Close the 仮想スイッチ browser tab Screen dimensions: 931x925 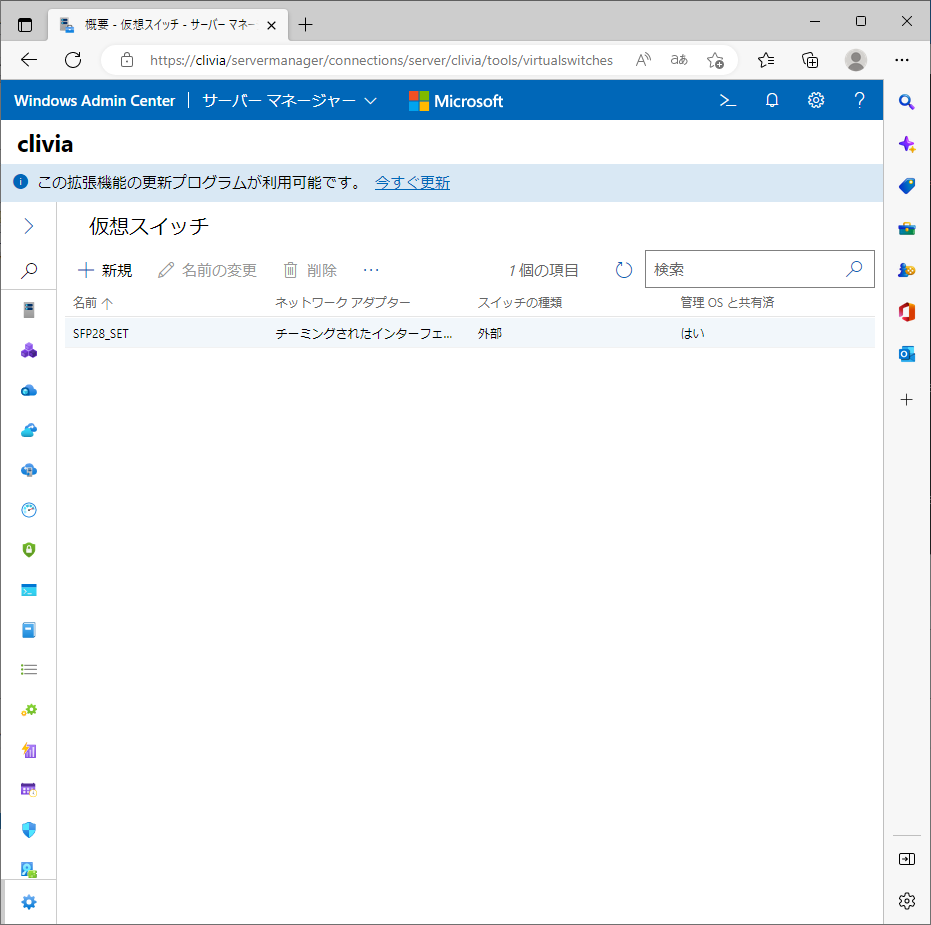[x=271, y=26]
